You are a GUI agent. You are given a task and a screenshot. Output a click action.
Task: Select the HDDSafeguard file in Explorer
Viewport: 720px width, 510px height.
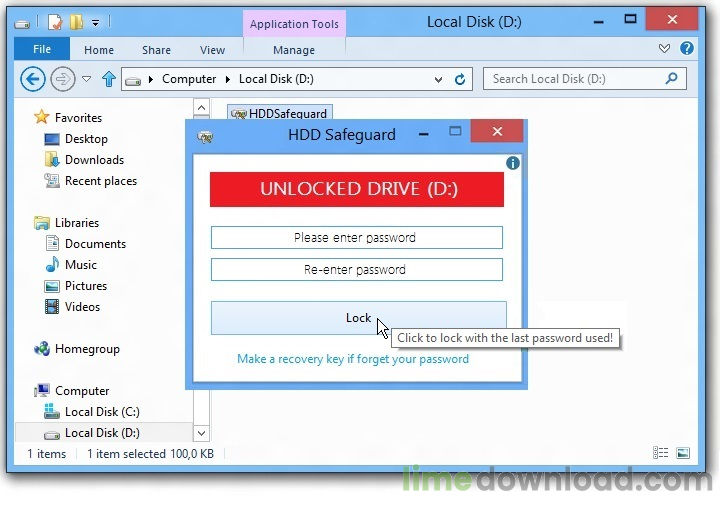pyautogui.click(x=280, y=112)
